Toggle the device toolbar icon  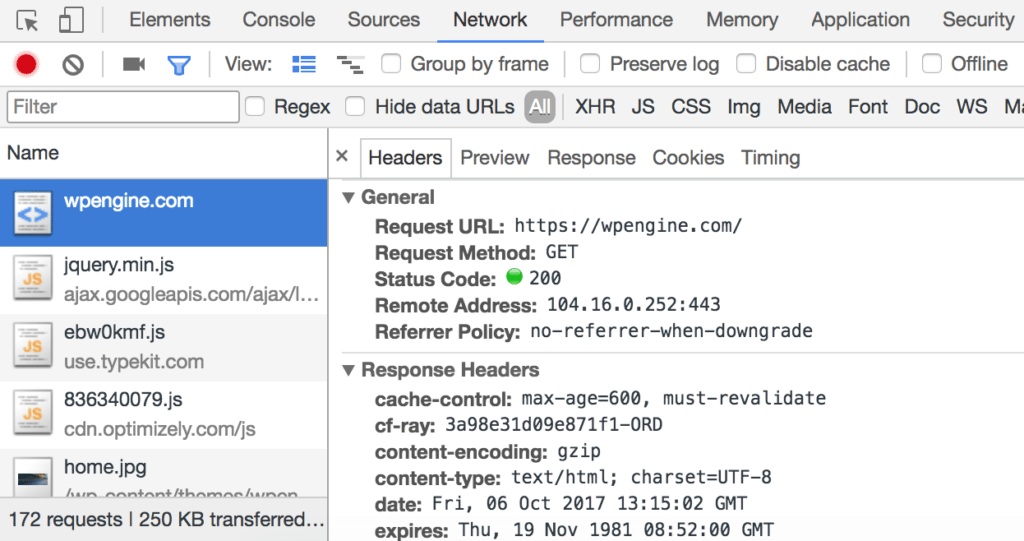[71, 20]
